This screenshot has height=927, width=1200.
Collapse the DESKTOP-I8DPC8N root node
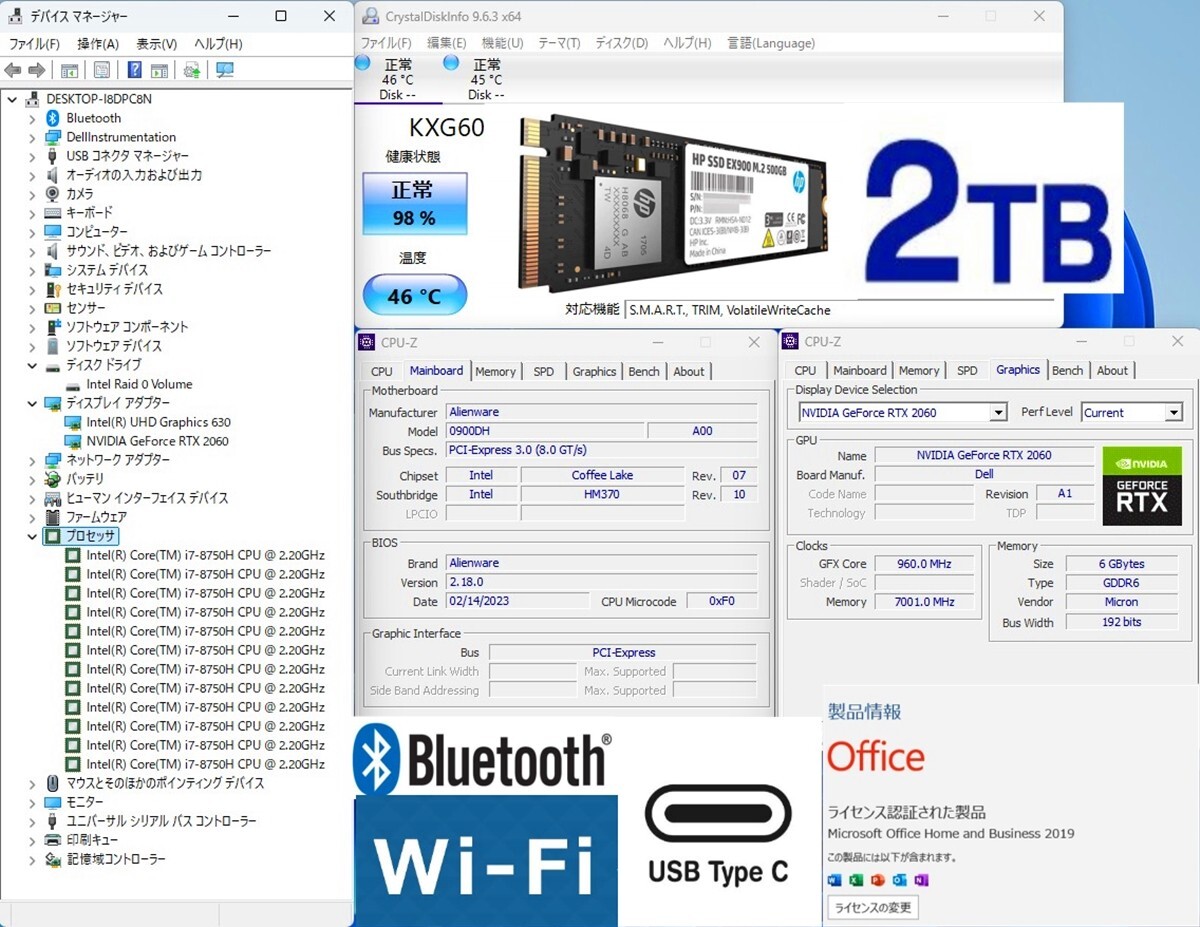pyautogui.click(x=12, y=99)
